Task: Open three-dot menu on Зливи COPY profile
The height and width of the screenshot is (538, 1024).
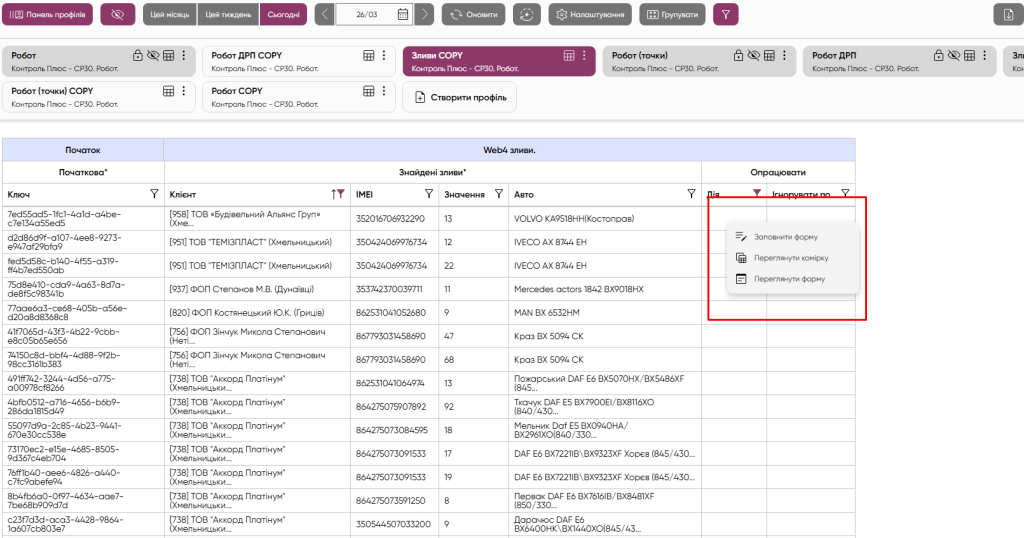Action: 584,55
